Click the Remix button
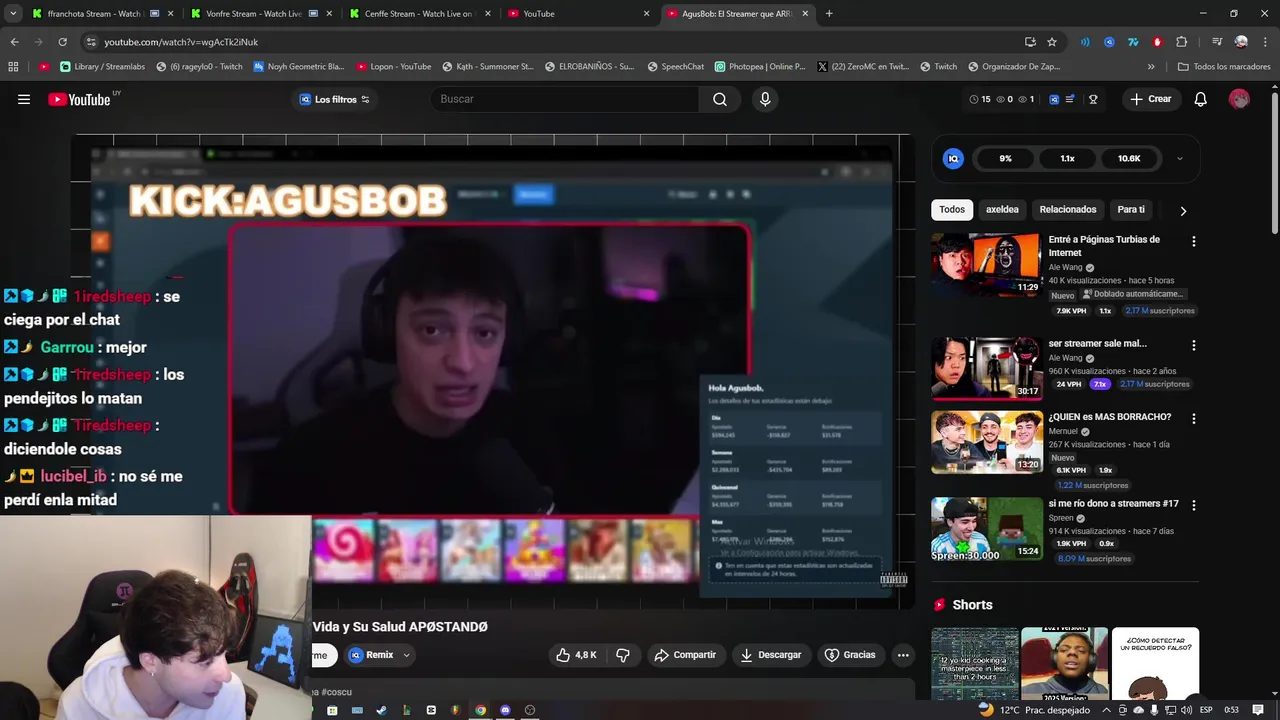Image resolution: width=1280 pixels, height=720 pixels. pyautogui.click(x=371, y=655)
